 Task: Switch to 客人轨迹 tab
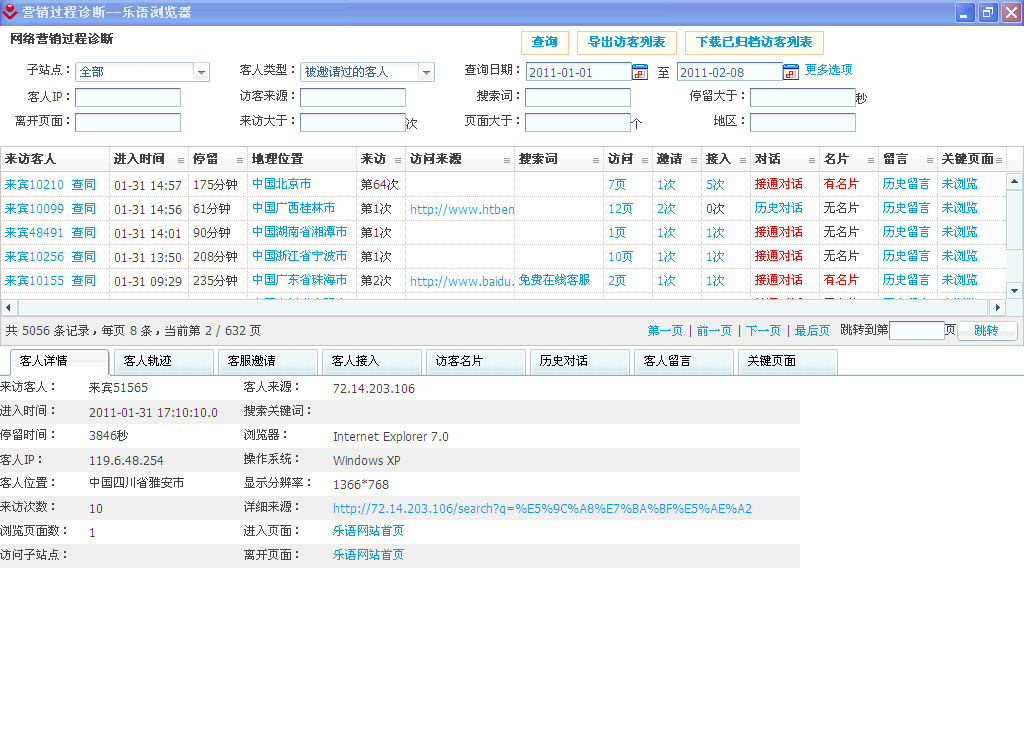pos(163,362)
